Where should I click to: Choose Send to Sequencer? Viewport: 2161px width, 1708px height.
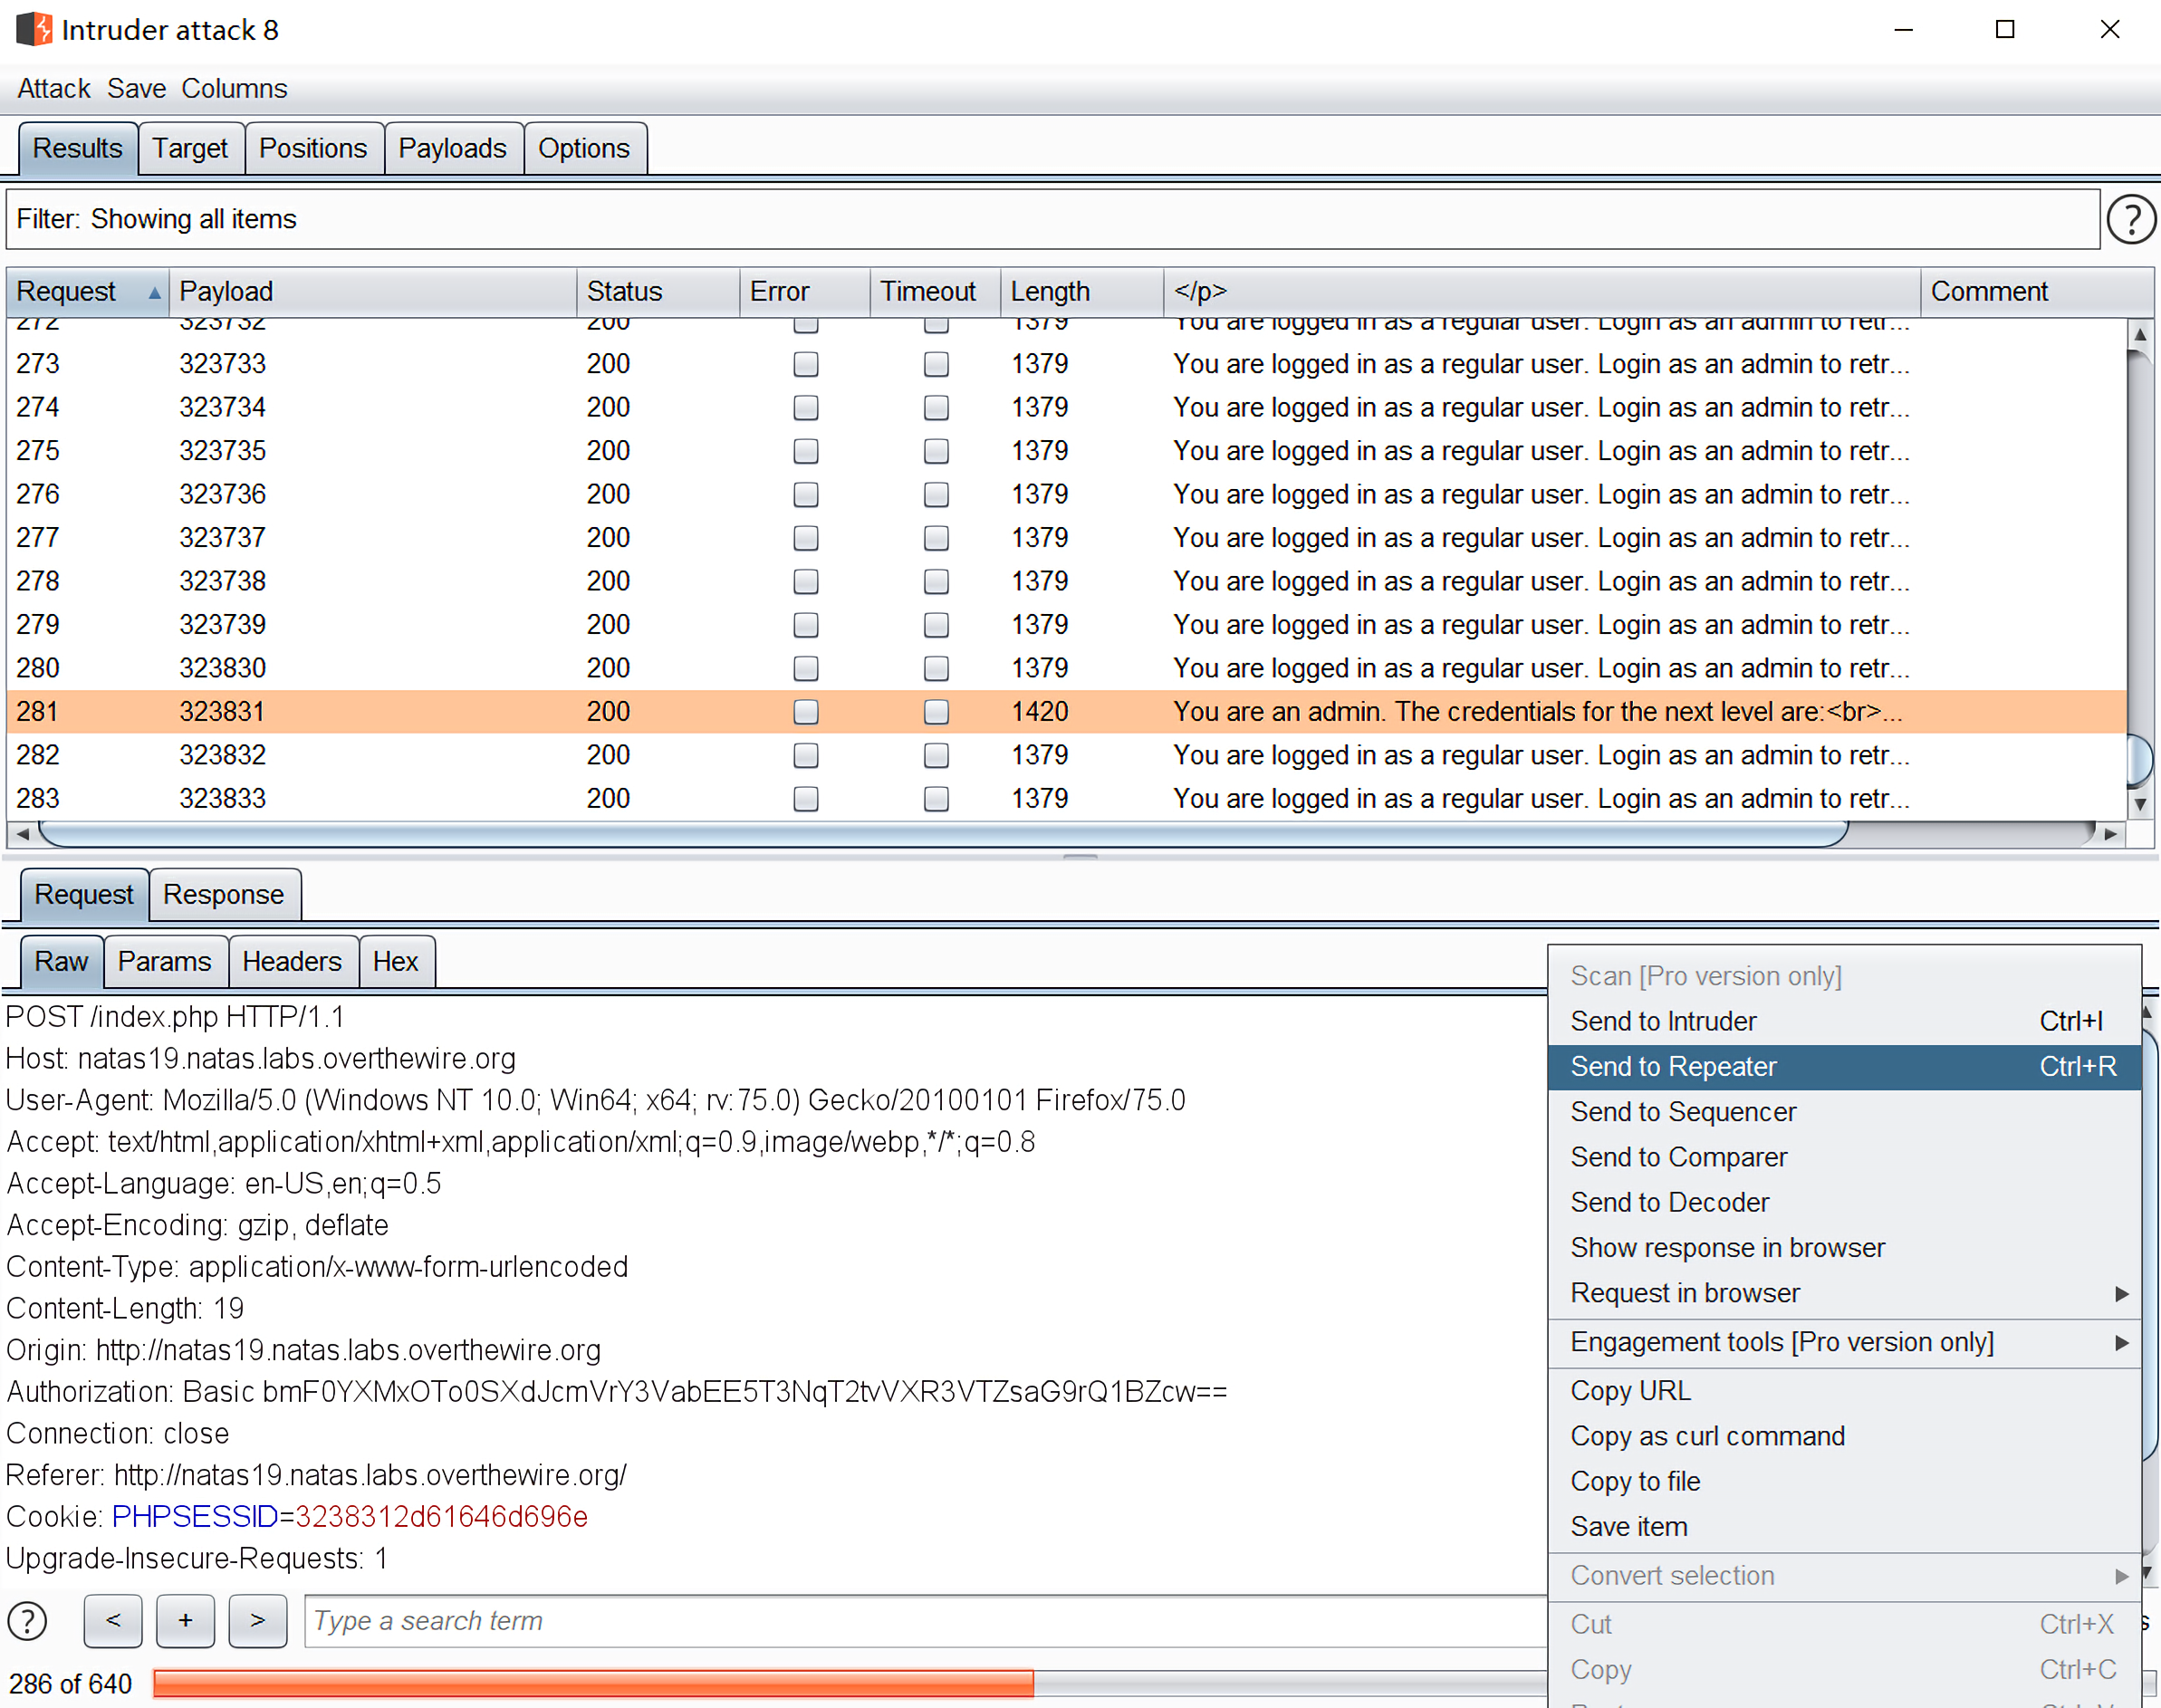tap(1844, 1112)
